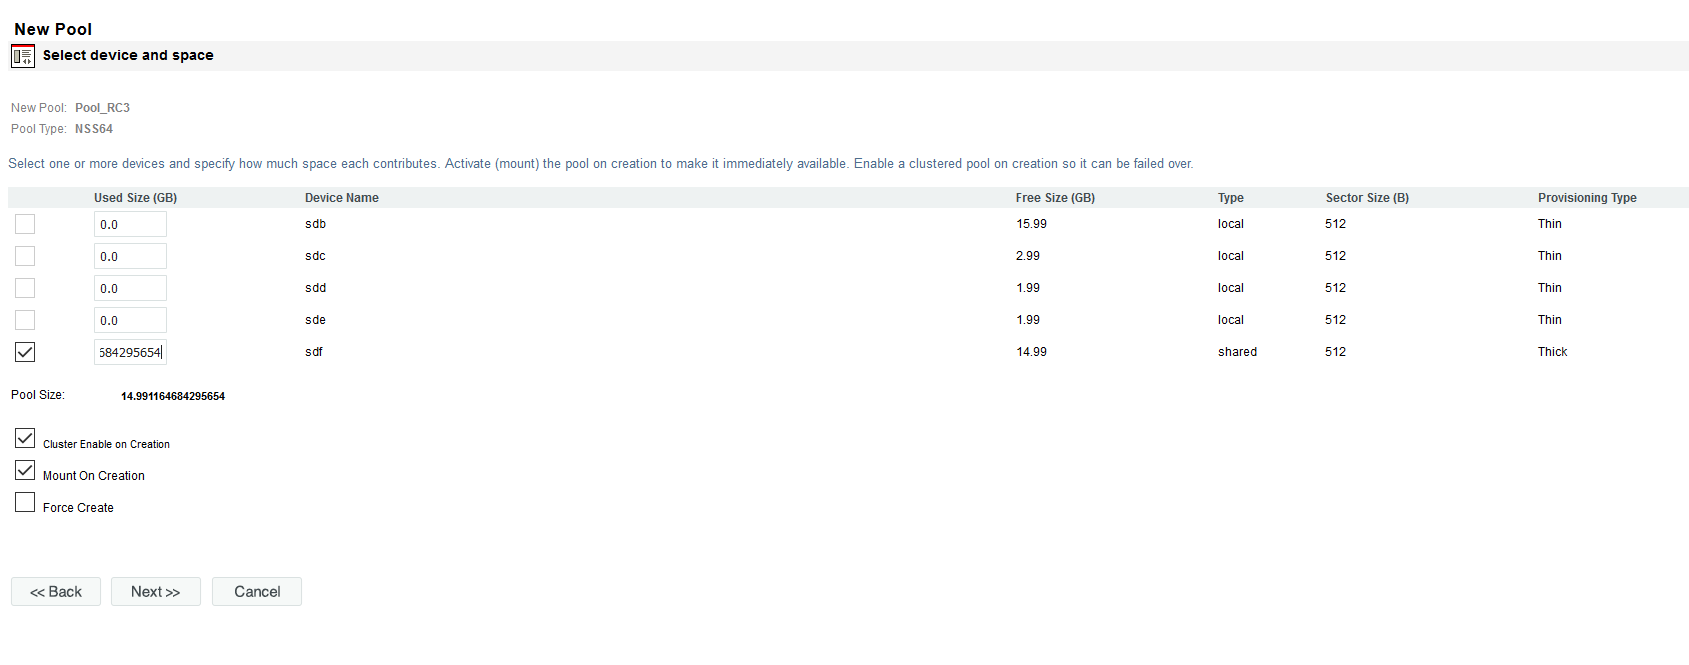Focus the Used Size field for sdd
1689x665 pixels.
(130, 288)
